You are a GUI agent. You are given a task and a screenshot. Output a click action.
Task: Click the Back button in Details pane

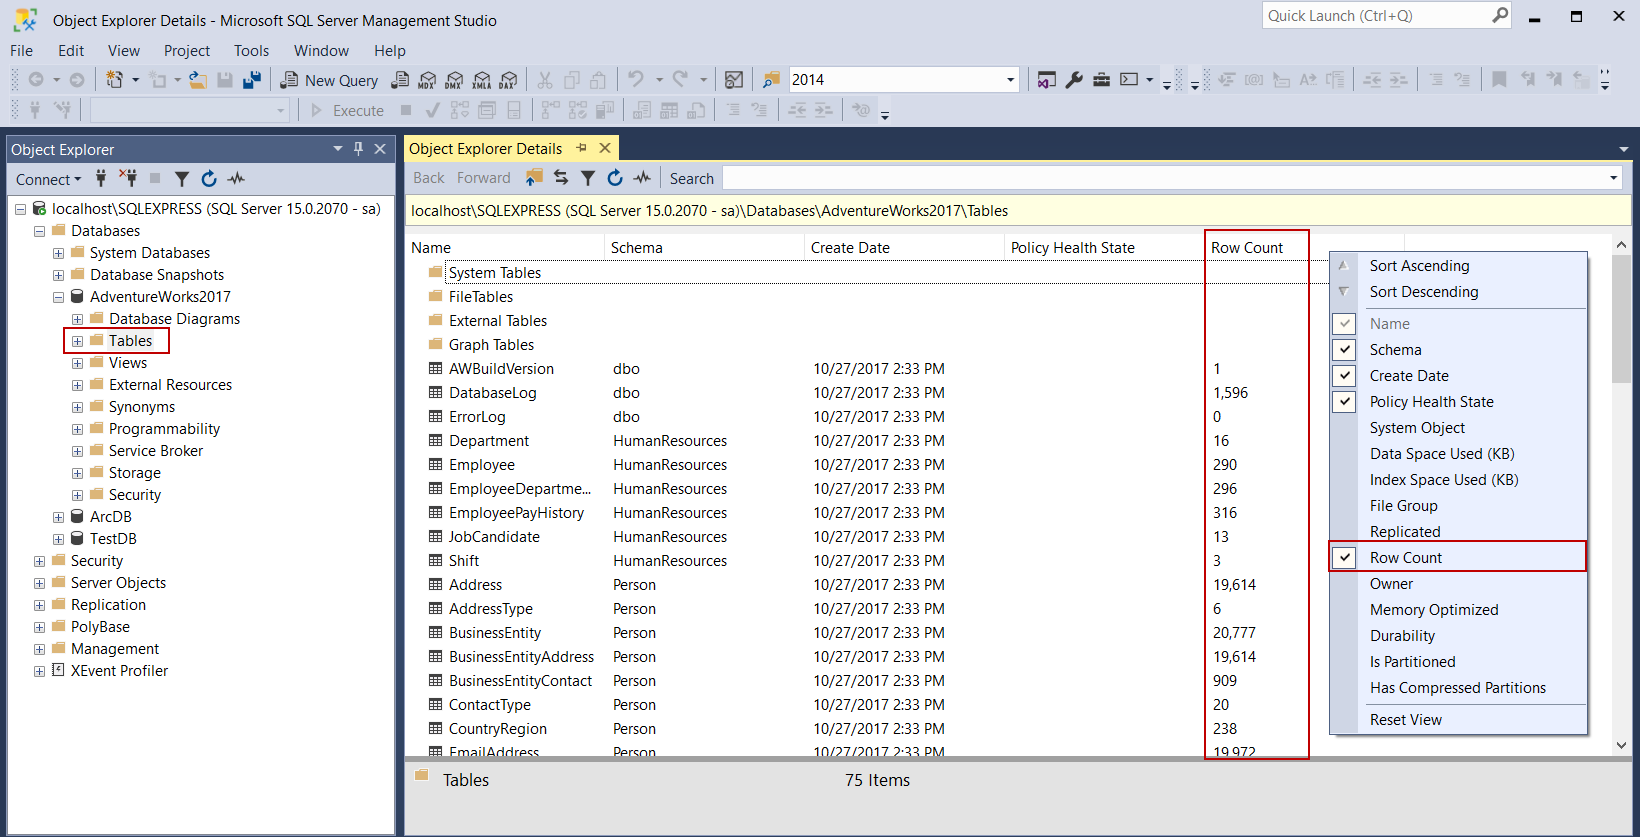(428, 178)
